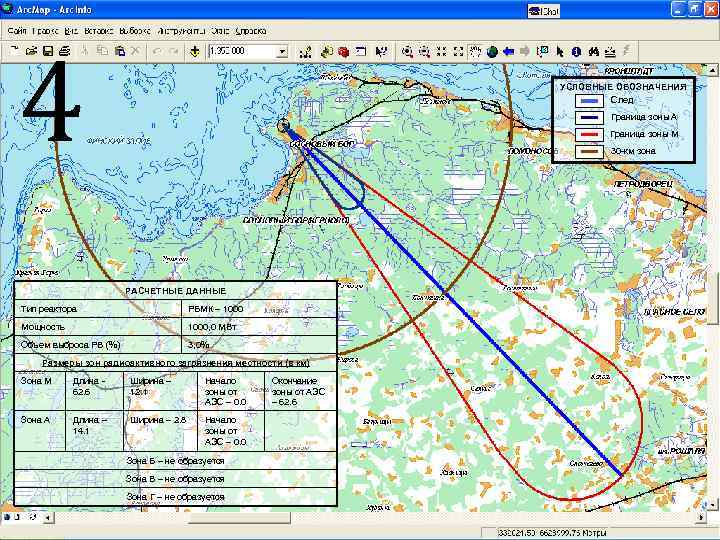
Task: Click vertical scrollbar up arrow
Action: [713, 71]
